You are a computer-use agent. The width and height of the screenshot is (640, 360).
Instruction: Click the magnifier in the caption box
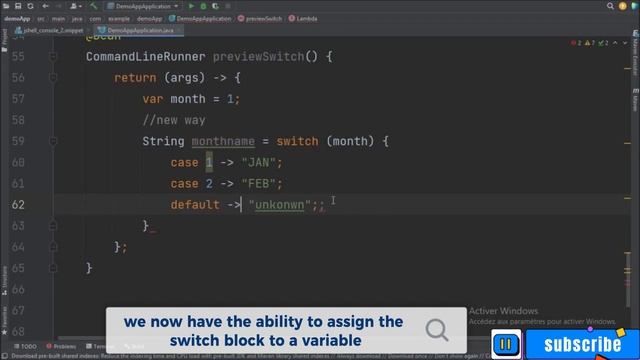coord(437,330)
